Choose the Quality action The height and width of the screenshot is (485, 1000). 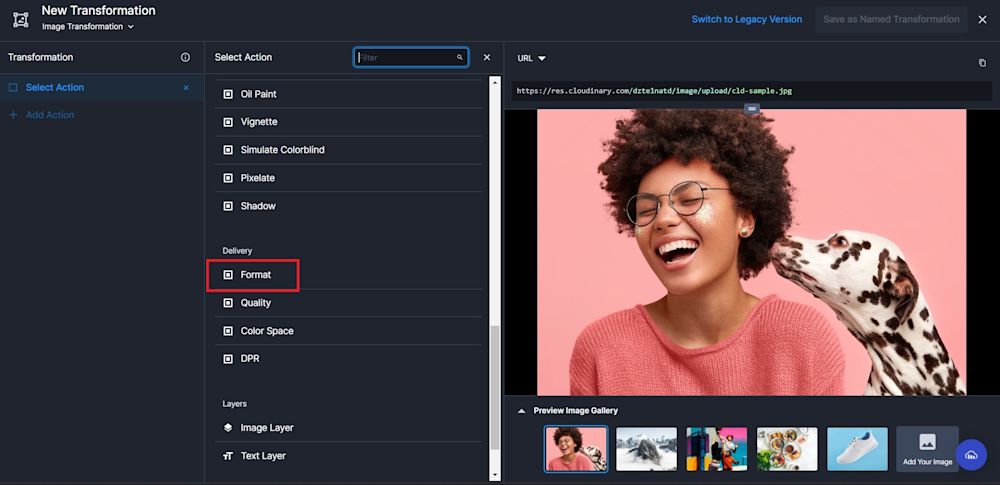[255, 303]
